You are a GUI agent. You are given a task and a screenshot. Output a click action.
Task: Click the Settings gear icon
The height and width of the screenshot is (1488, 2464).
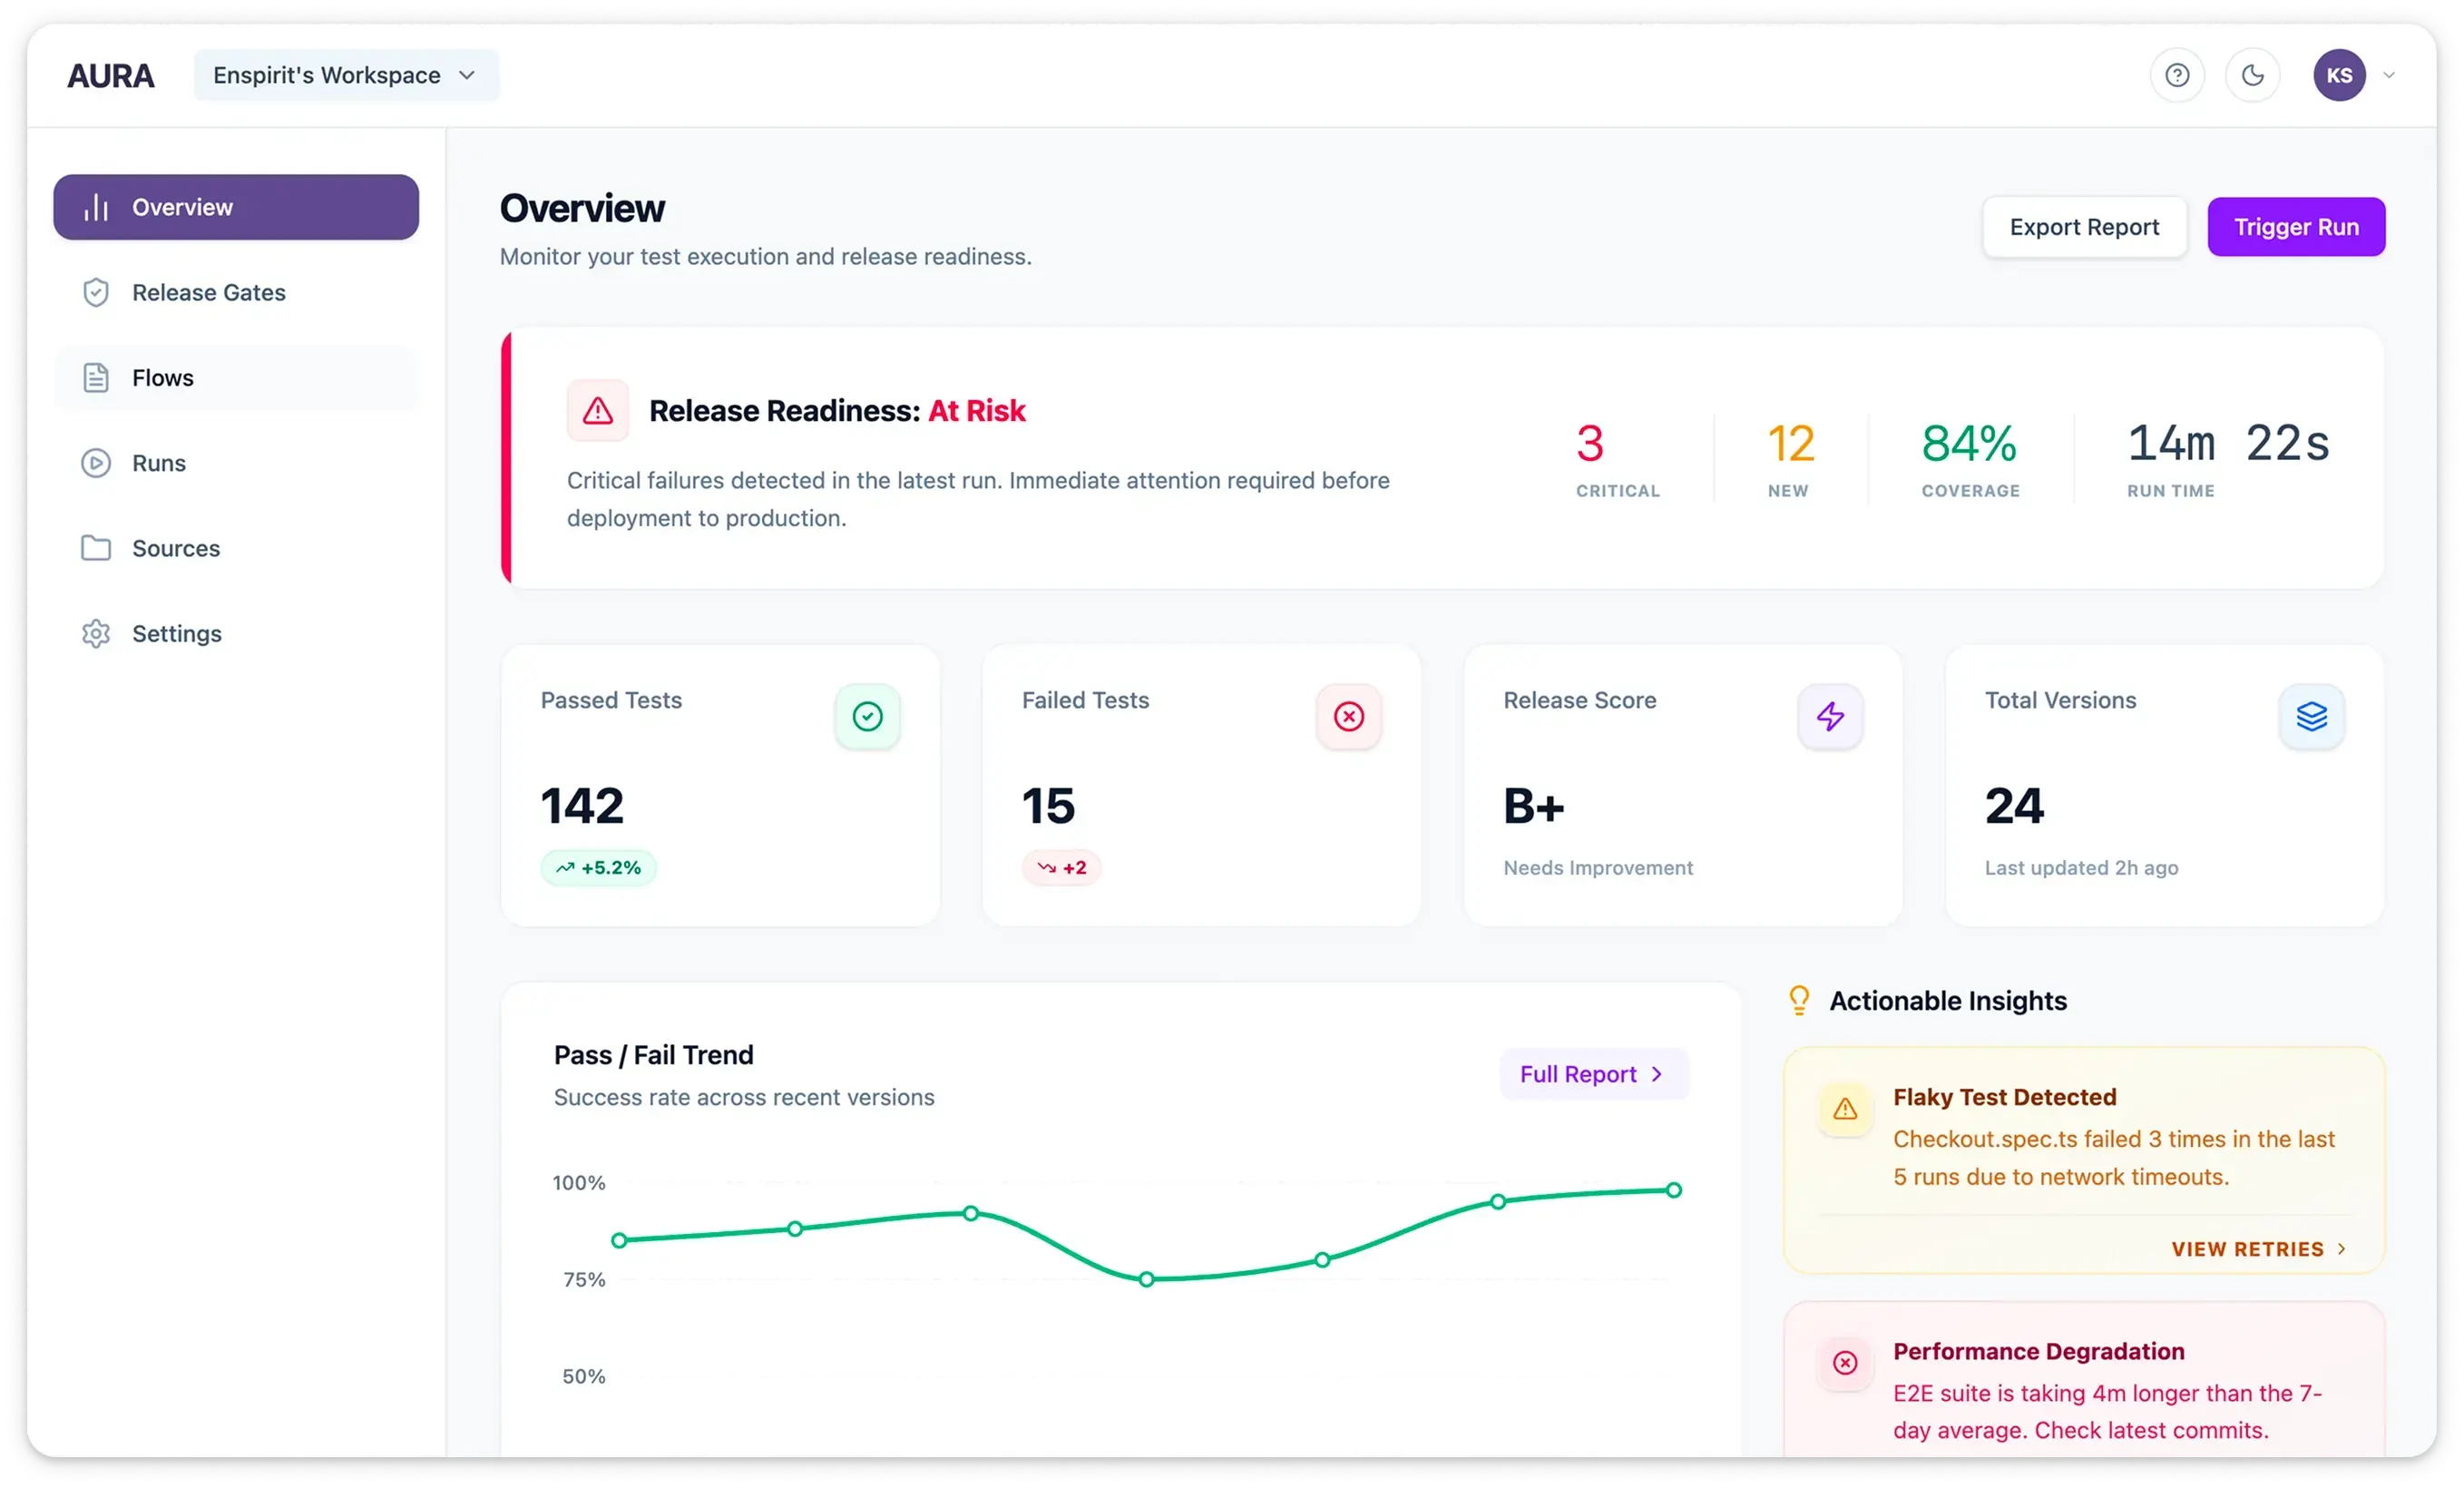click(x=96, y=634)
